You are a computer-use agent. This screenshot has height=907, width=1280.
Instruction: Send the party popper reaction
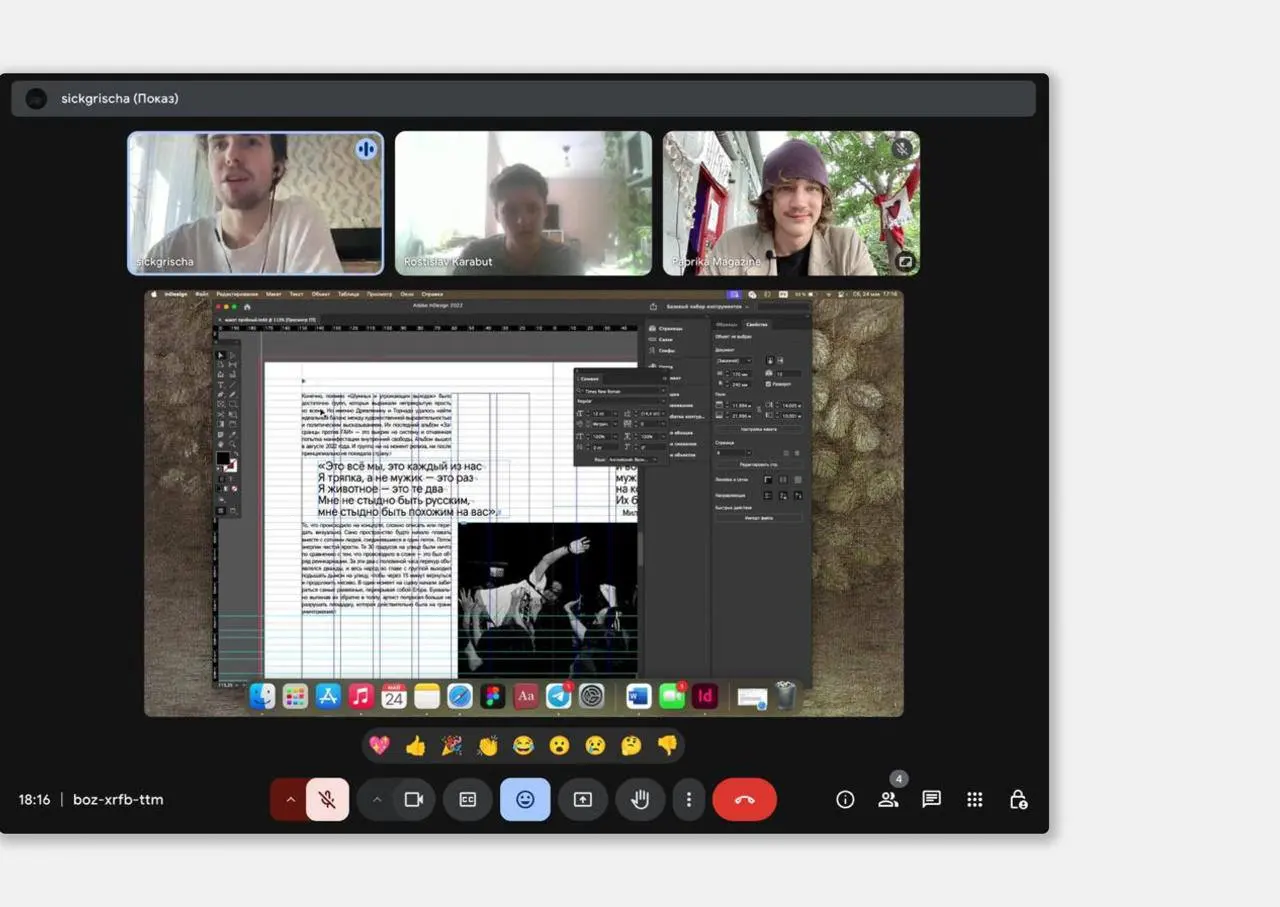(x=451, y=745)
